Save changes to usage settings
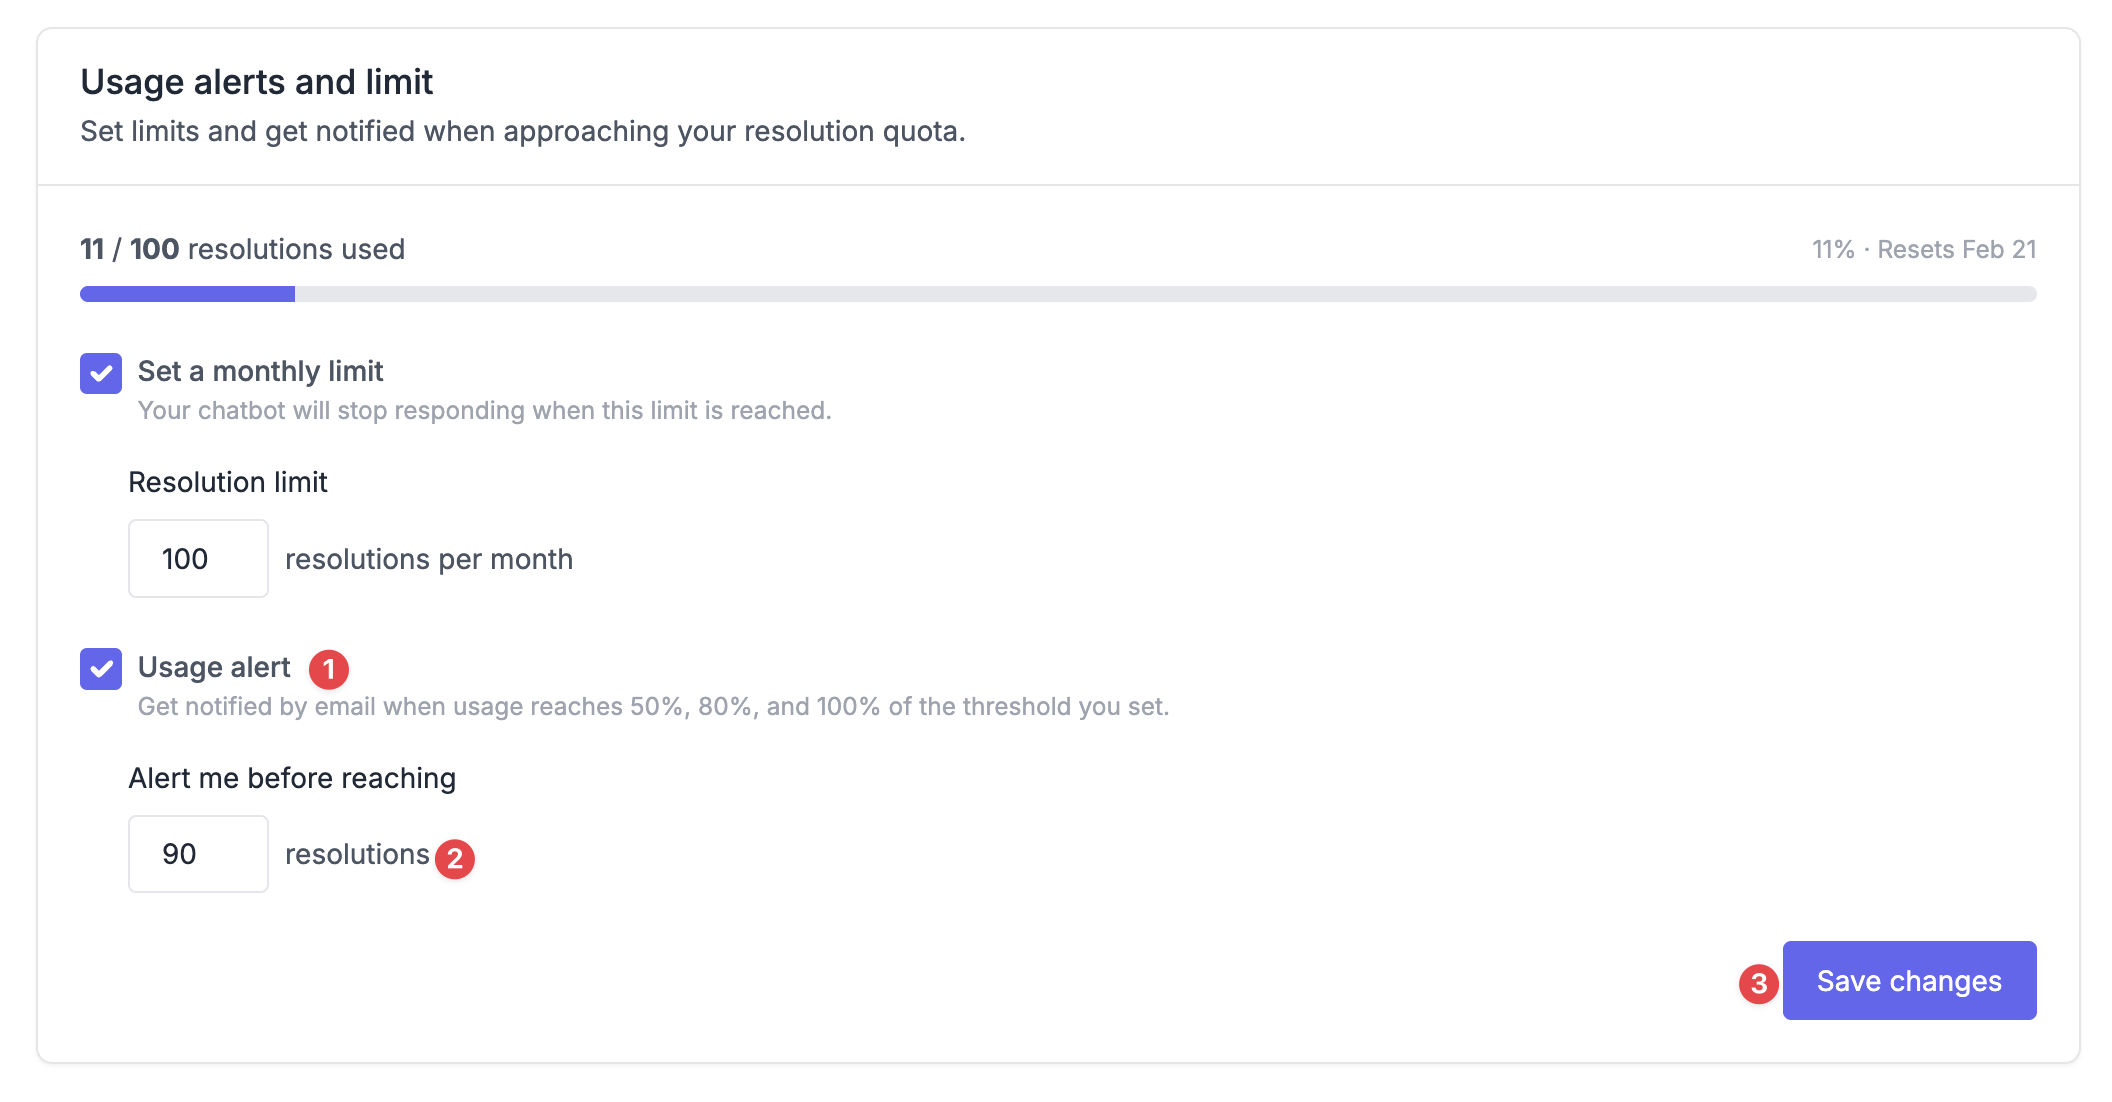The image size is (2112, 1102). (1908, 980)
